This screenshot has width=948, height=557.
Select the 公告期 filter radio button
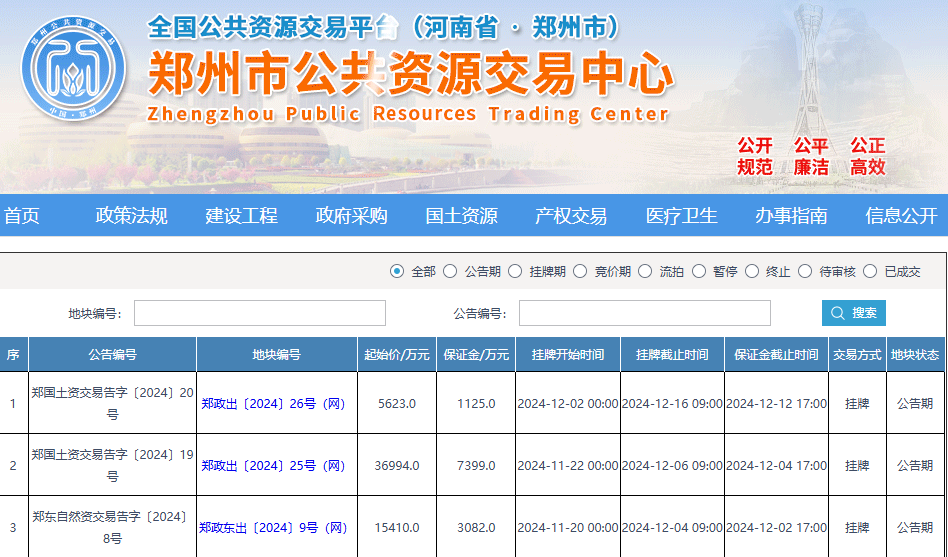[x=450, y=271]
